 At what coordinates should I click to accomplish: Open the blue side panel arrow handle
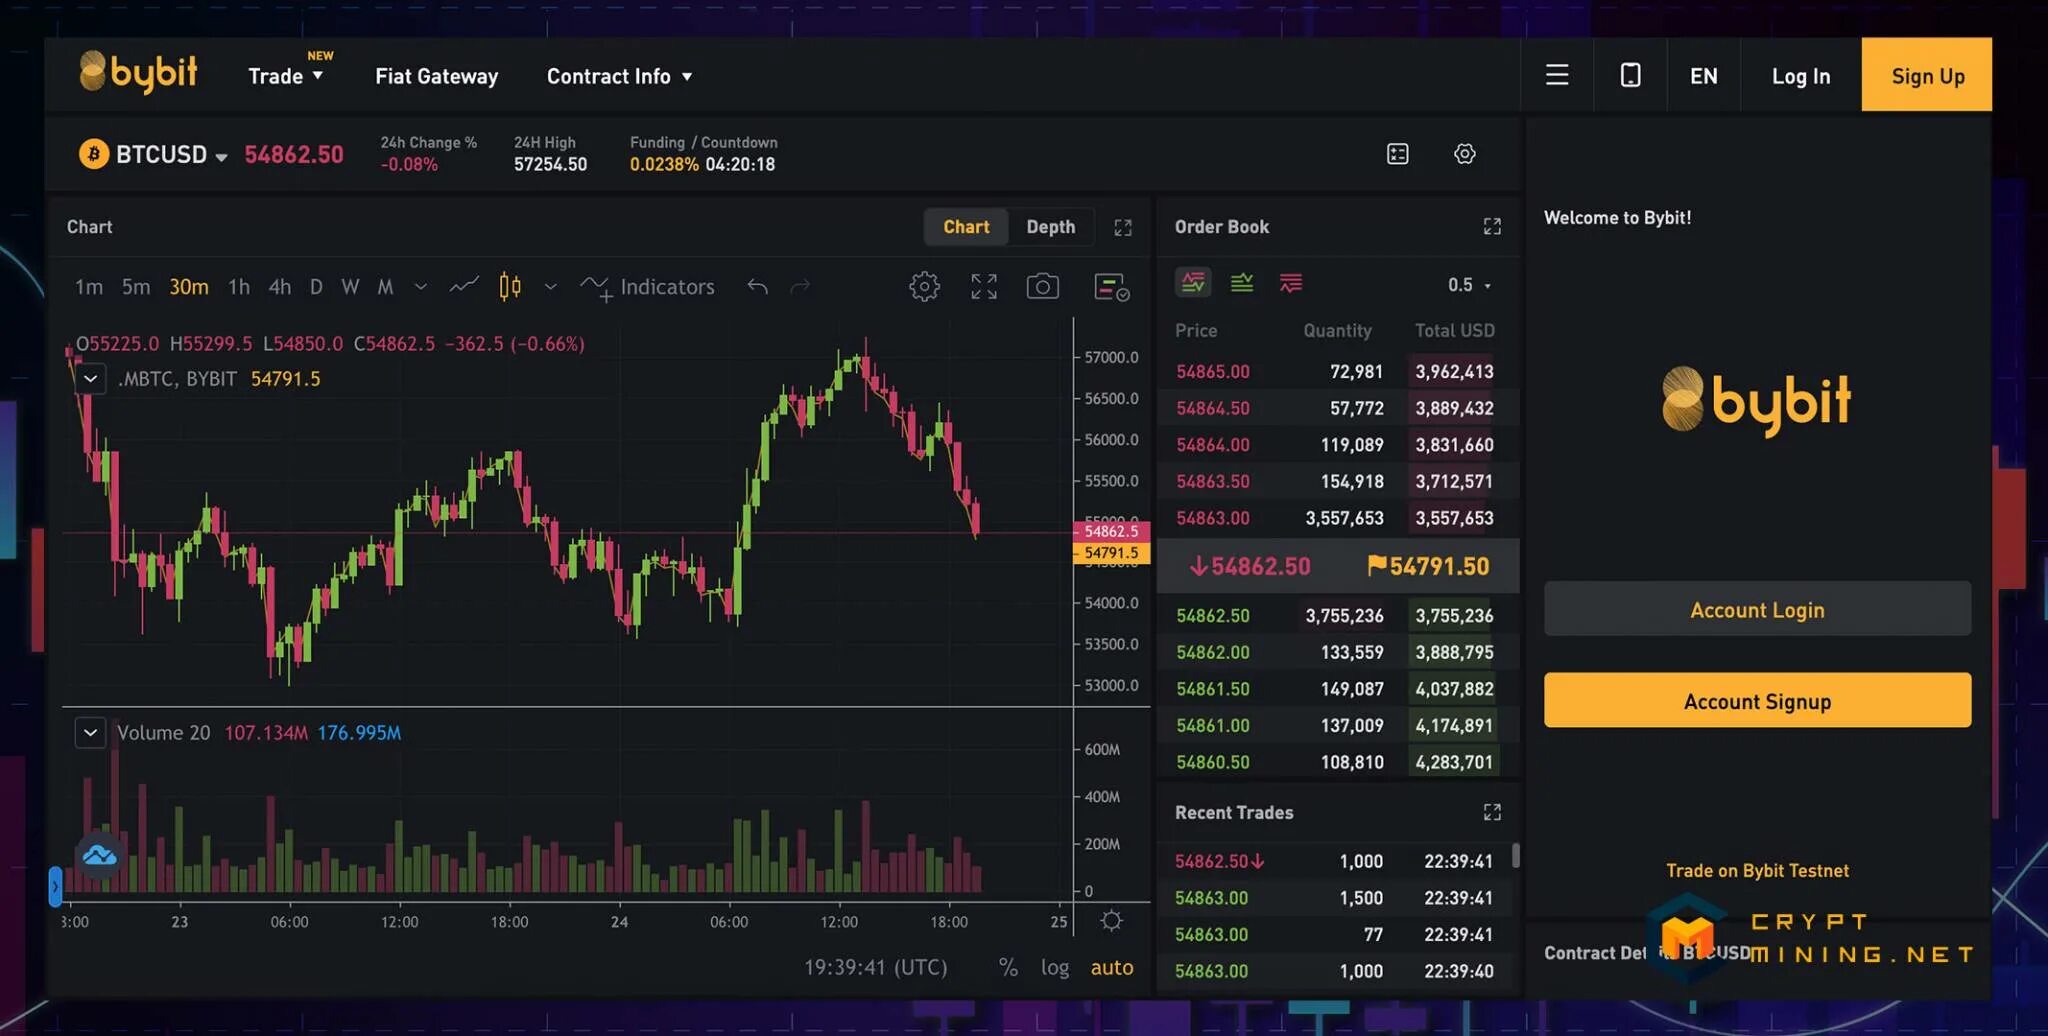click(55, 886)
